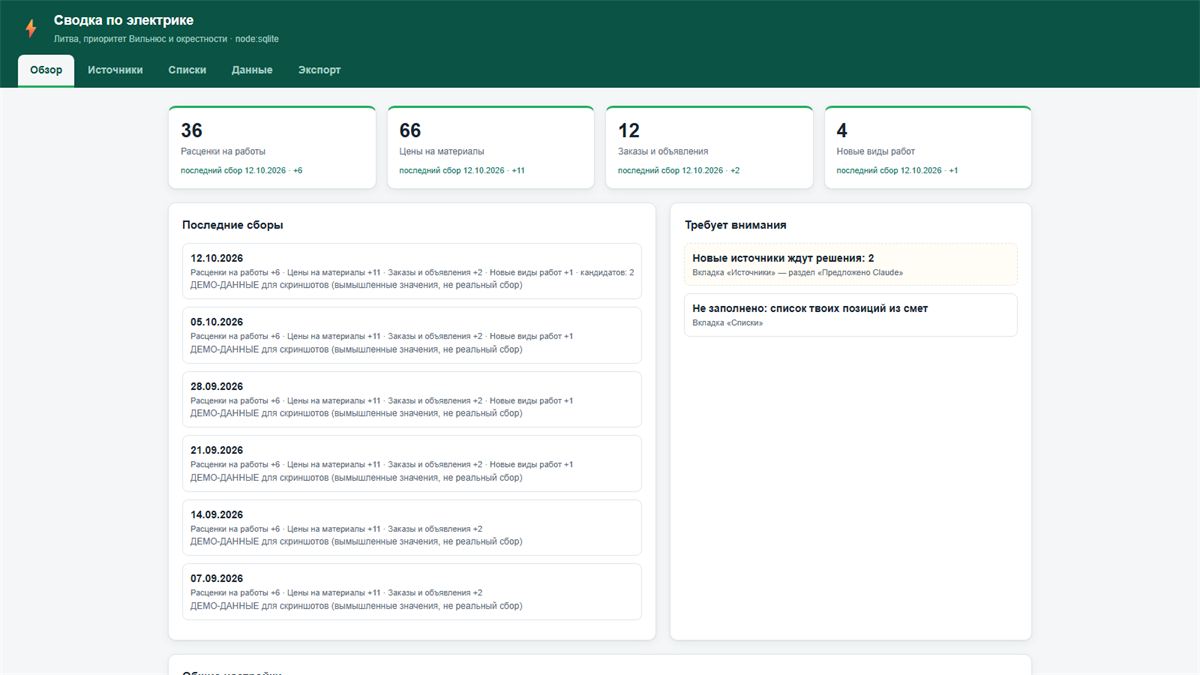Click the subtitle «Литва, приоритет Вильнюс и окрестности»
The height and width of the screenshot is (675, 1200).
coord(140,39)
